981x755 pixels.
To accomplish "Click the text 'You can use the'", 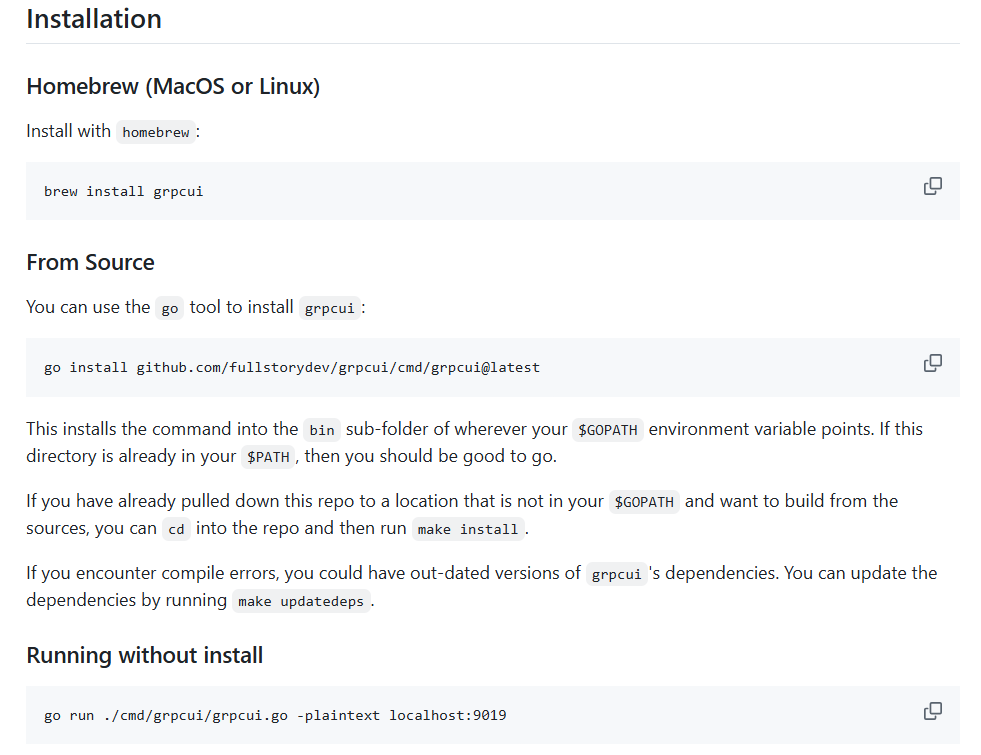I will pos(88,307).
